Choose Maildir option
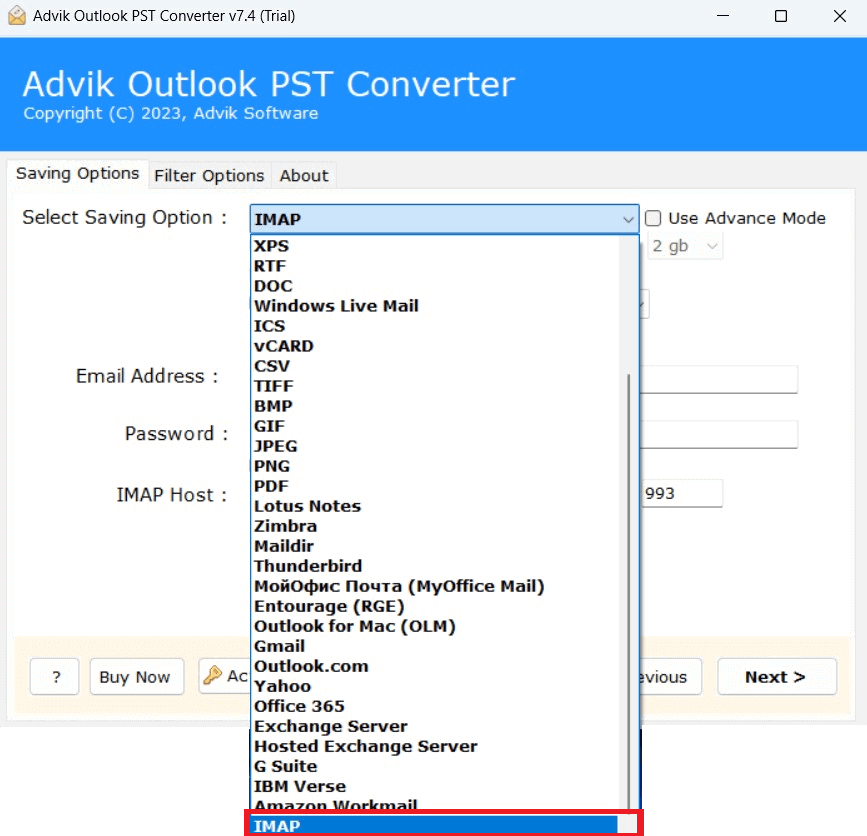 435,546
